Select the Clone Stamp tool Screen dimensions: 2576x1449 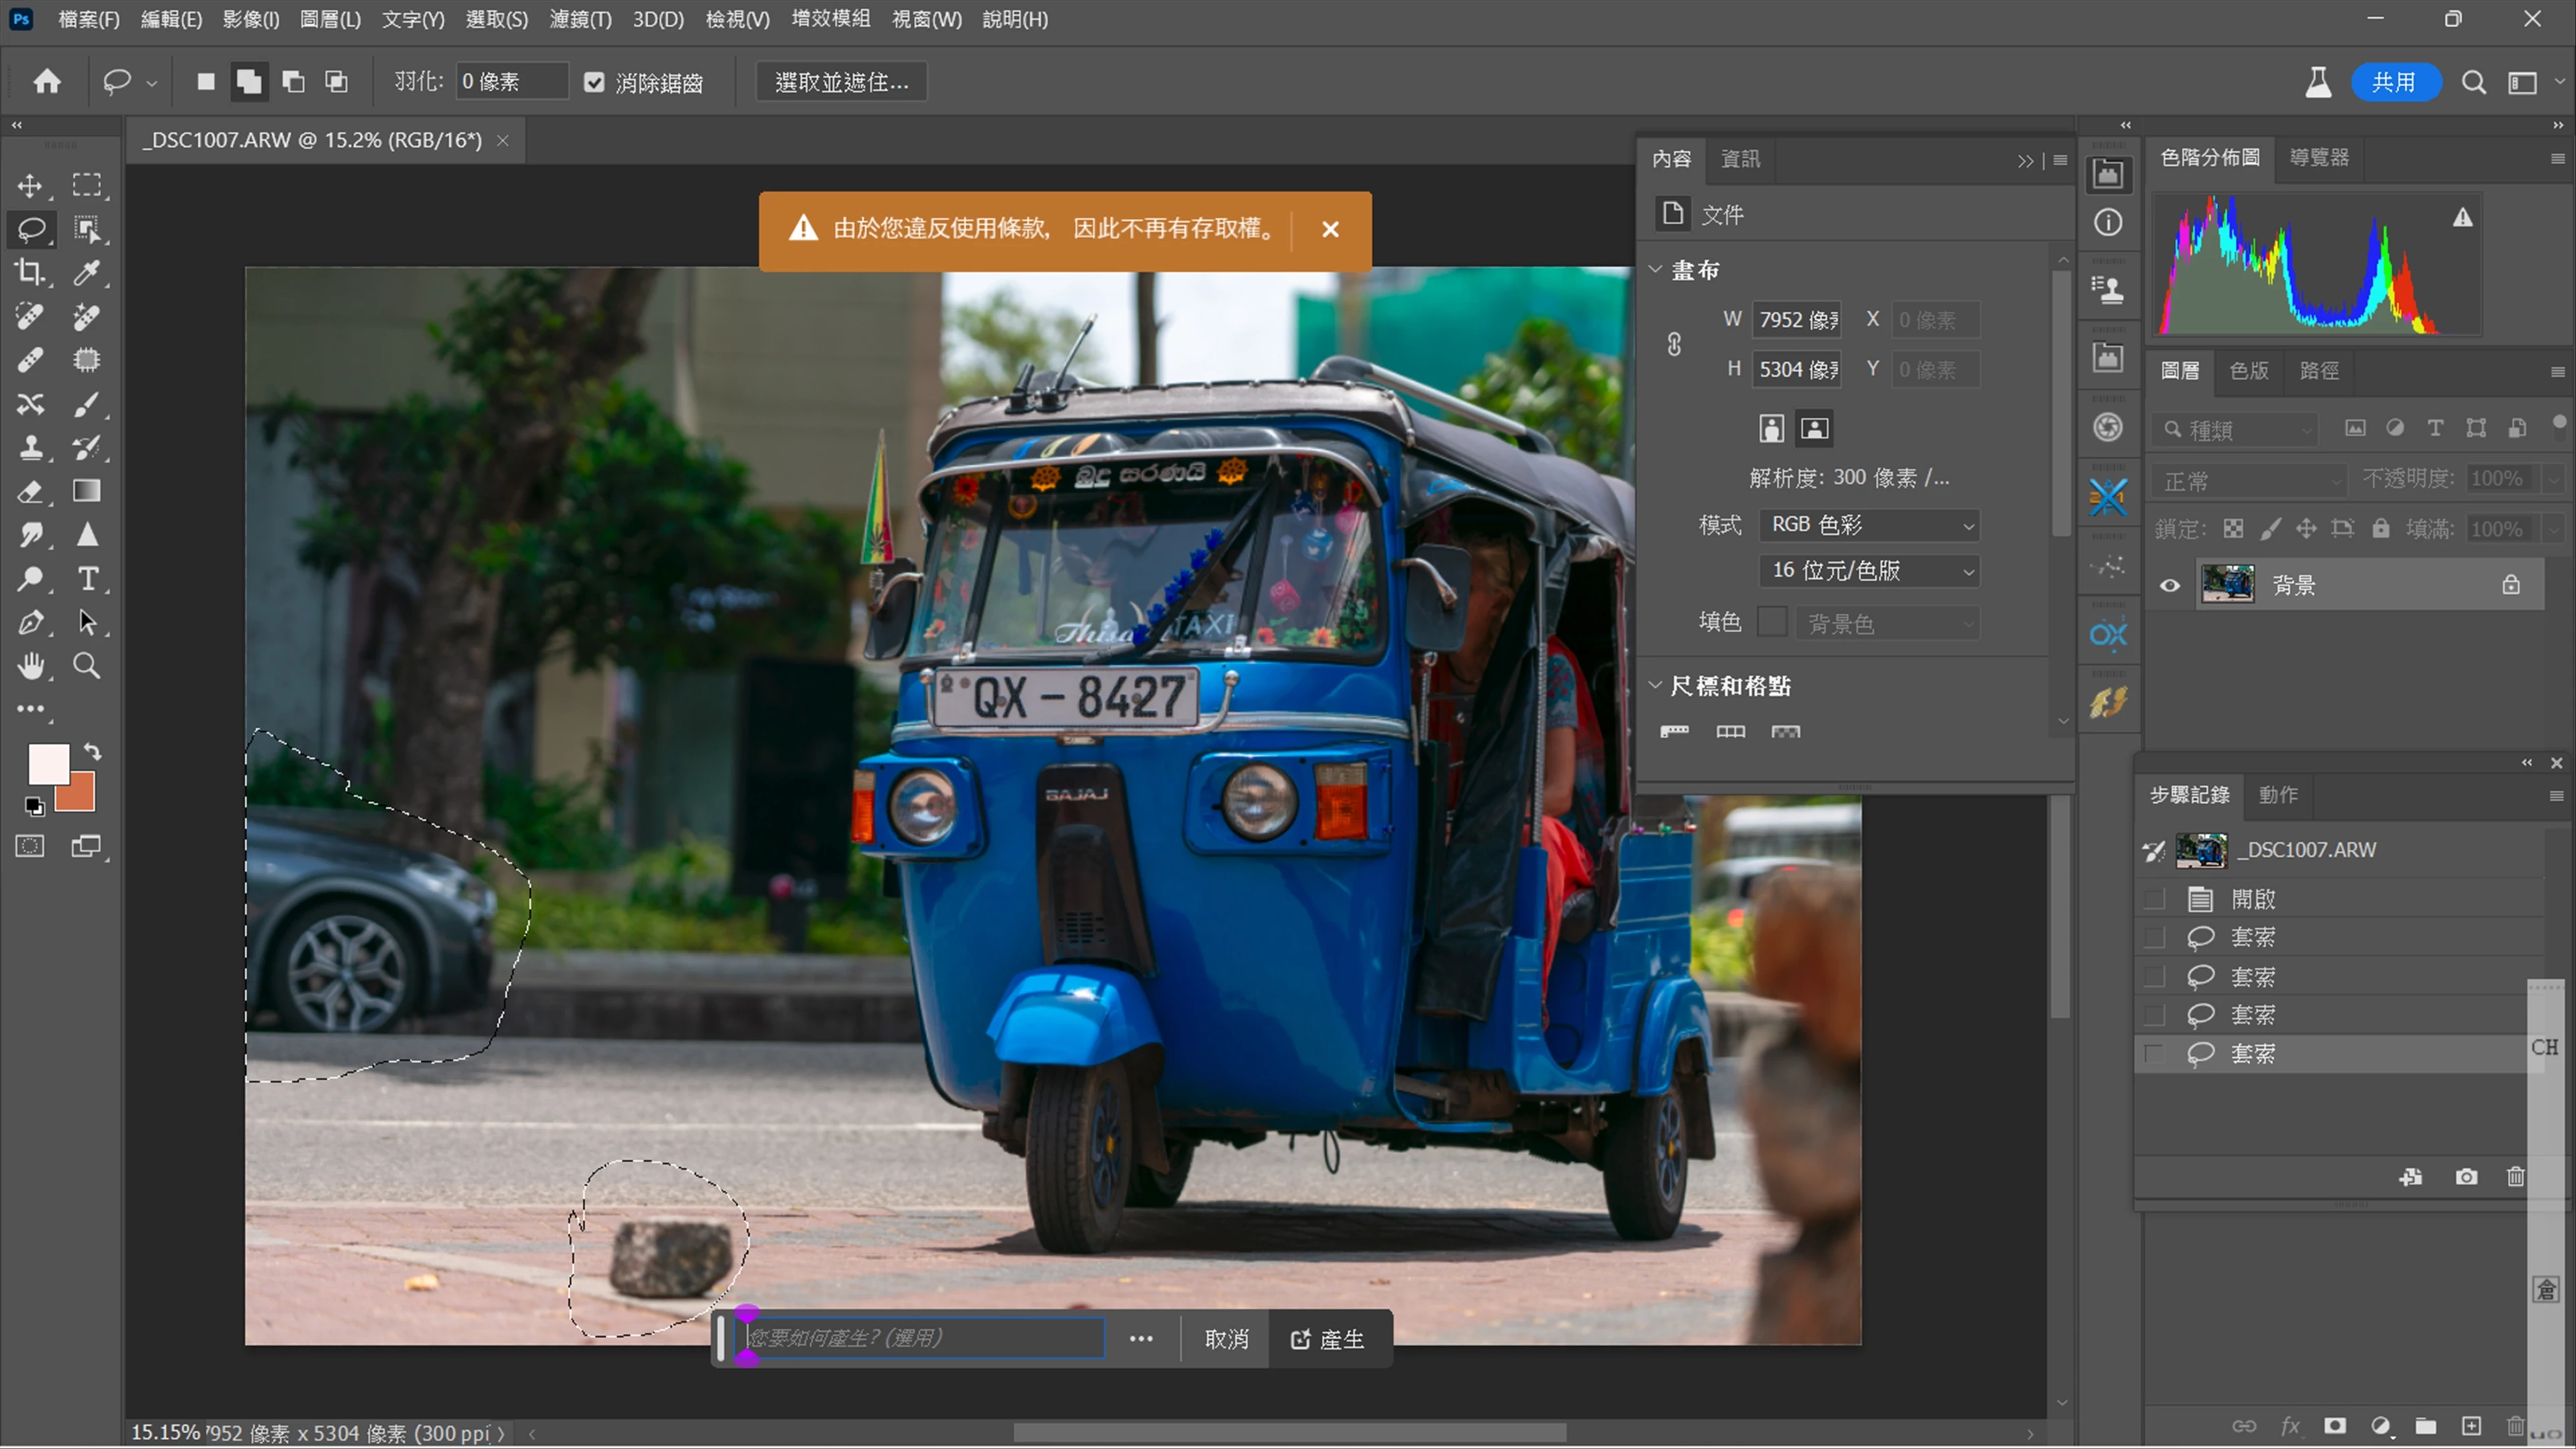pyautogui.click(x=30, y=447)
